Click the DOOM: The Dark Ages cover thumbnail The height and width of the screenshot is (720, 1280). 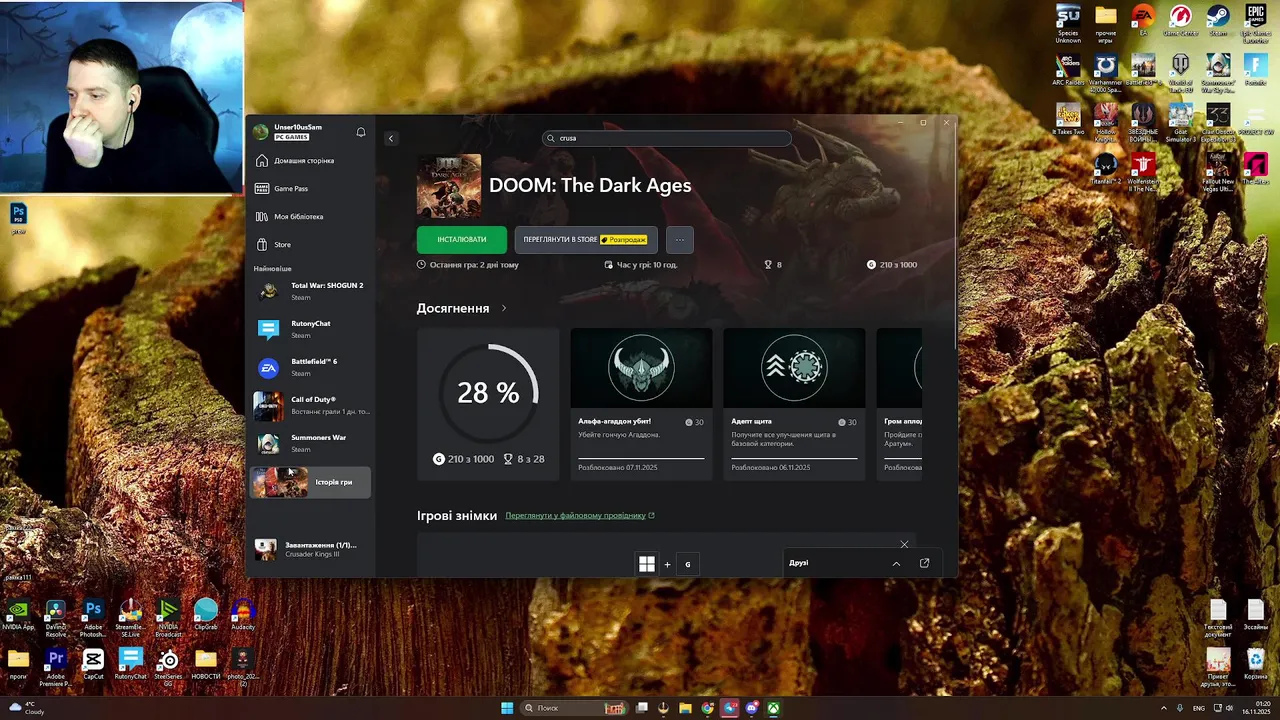(x=449, y=186)
